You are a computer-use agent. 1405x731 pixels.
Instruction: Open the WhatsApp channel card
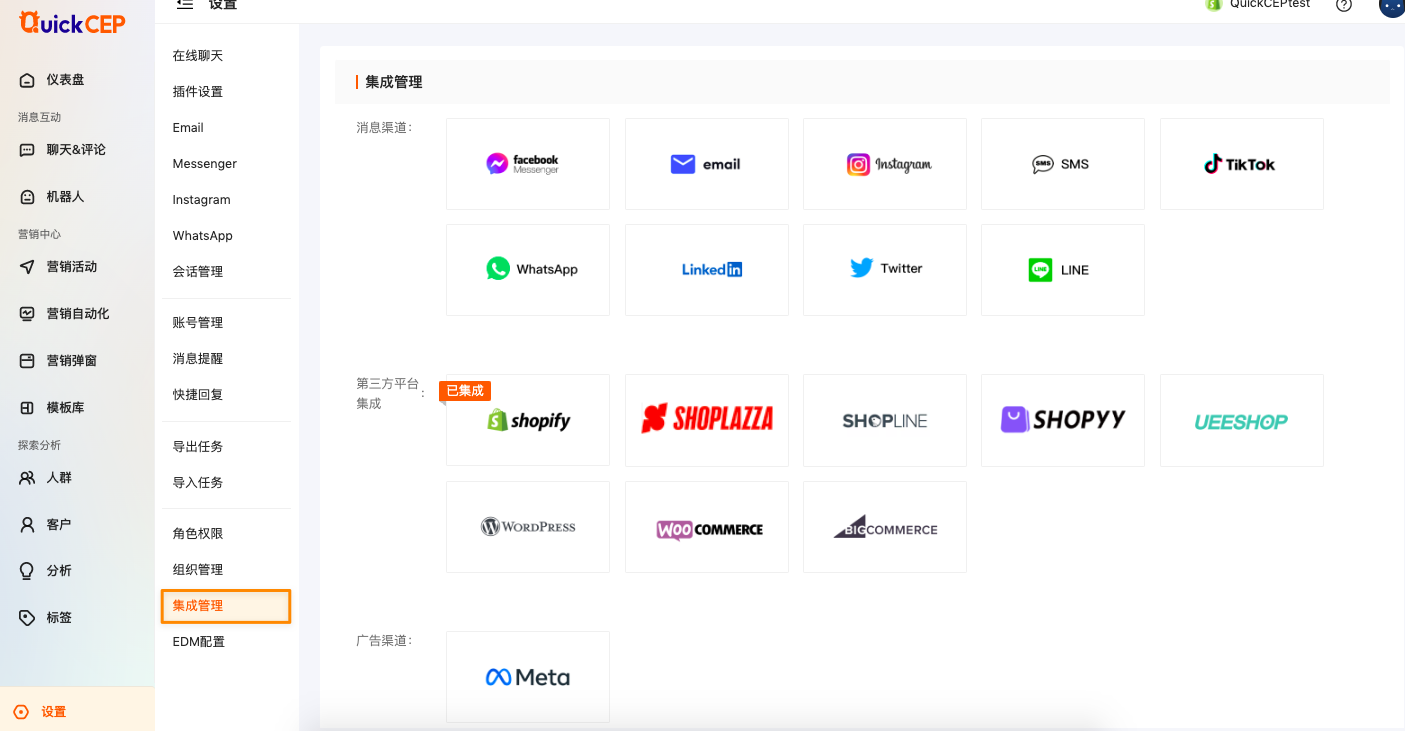[528, 270]
